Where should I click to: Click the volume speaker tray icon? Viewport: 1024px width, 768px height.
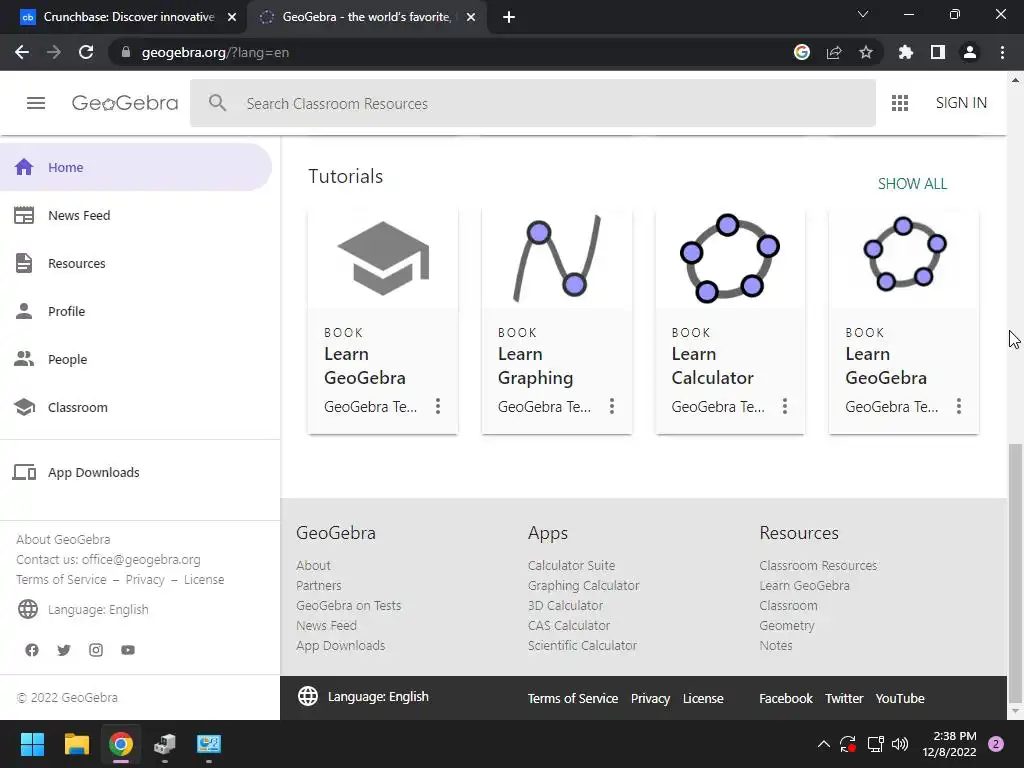(900, 744)
